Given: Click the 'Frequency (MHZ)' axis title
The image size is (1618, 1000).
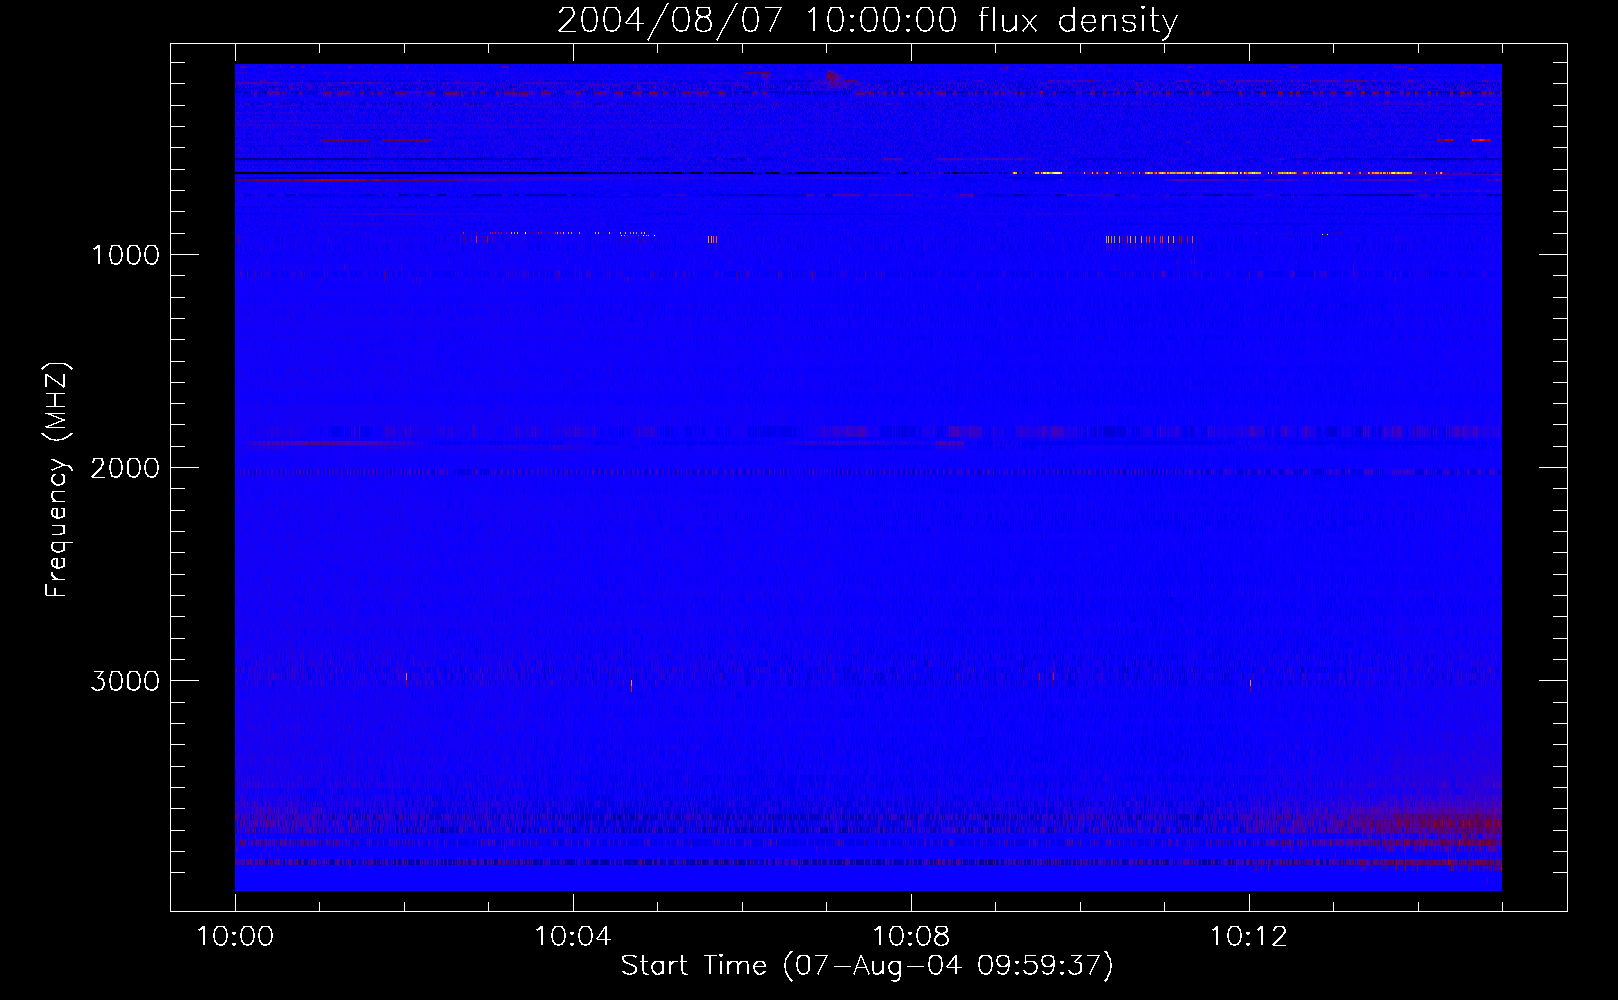Looking at the screenshot, I should point(57,480).
